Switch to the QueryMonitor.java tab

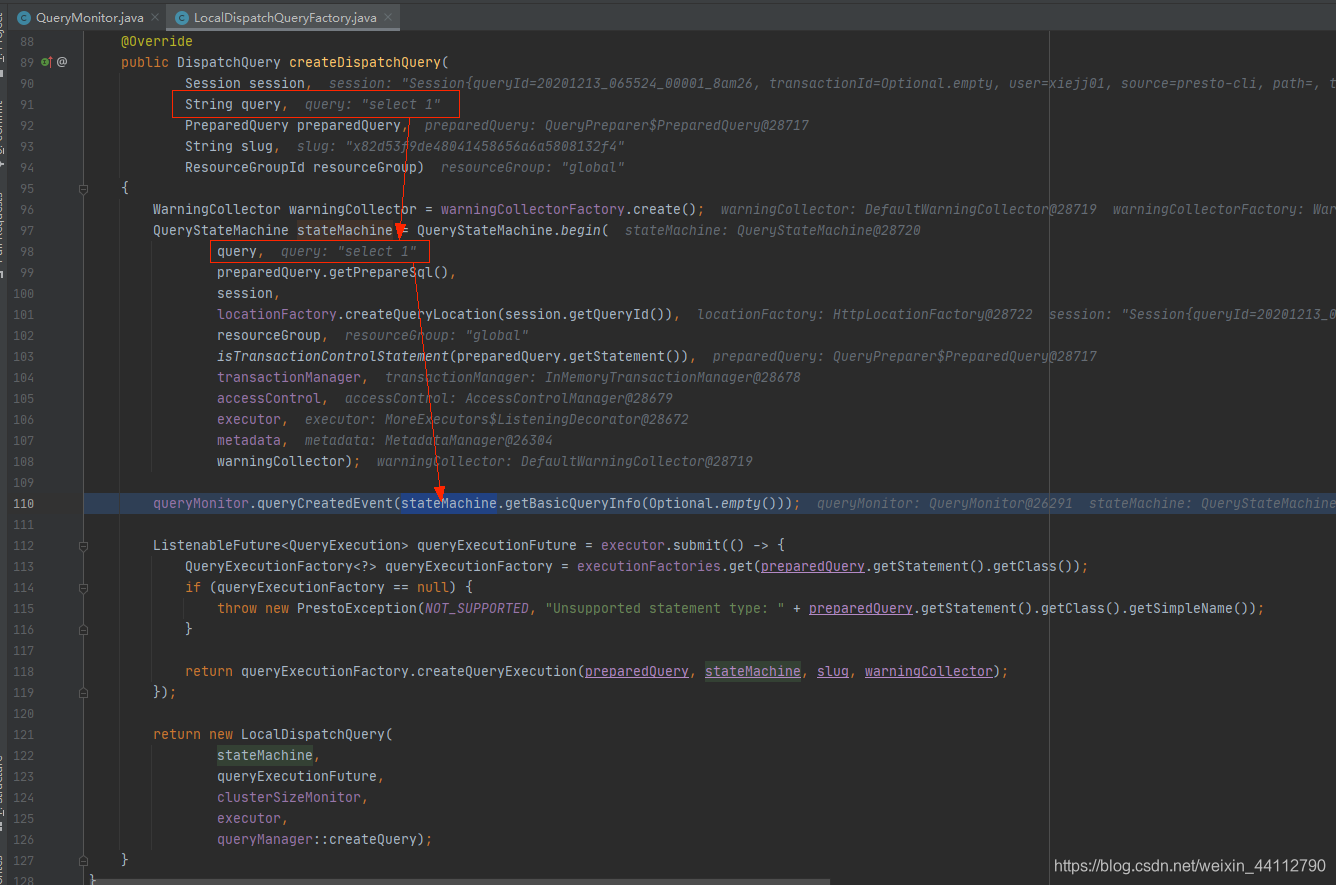click(x=90, y=18)
